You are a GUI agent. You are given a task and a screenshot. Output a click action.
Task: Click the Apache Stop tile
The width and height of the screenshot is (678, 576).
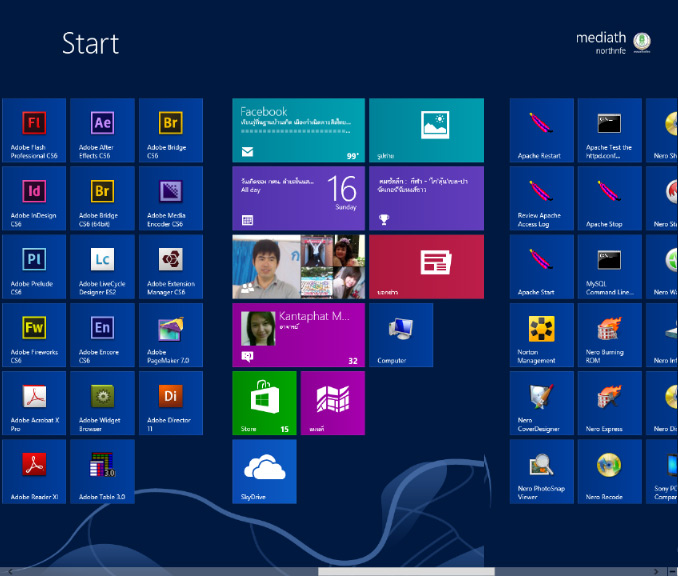coord(610,198)
